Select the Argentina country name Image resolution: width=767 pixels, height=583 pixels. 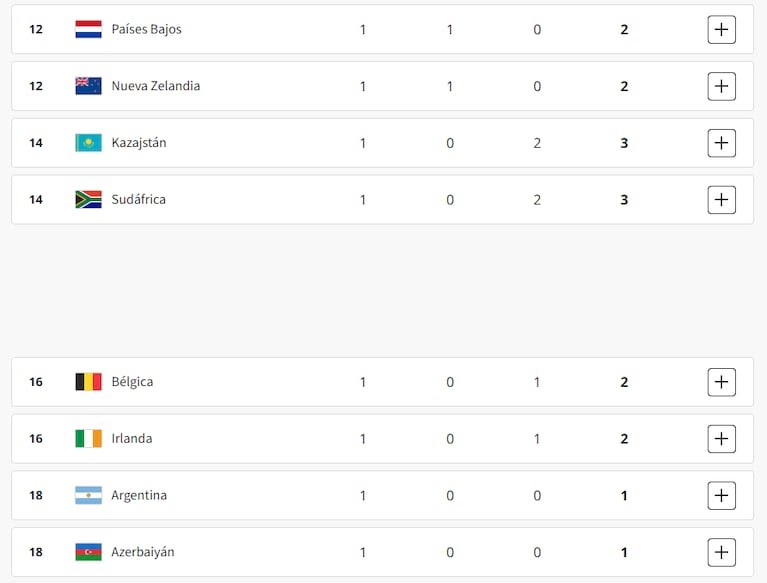click(139, 496)
